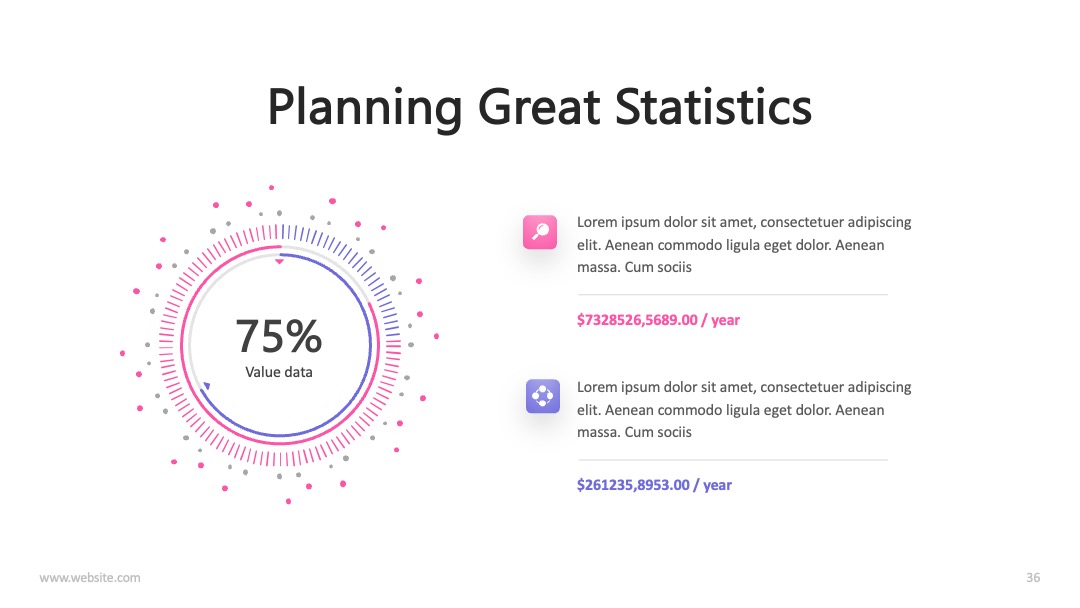Click the pink dot at the chart's bottom
Image resolution: width=1080 pixels, height=608 pixels.
(x=289, y=501)
